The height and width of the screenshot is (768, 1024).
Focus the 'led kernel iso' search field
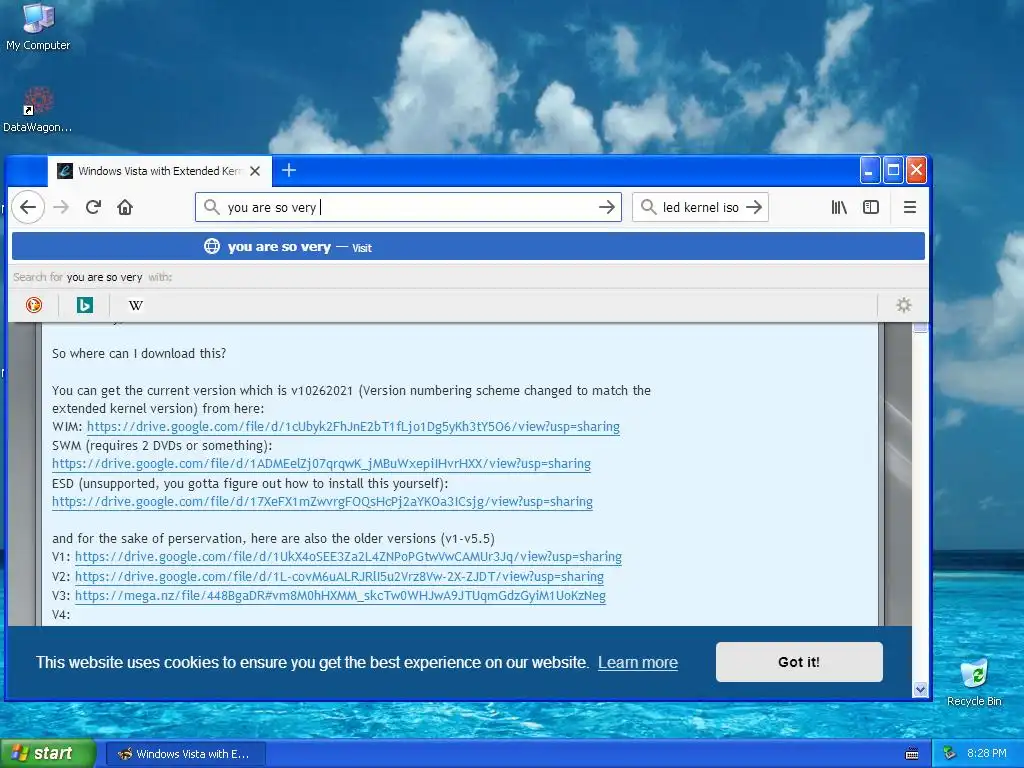coord(701,207)
